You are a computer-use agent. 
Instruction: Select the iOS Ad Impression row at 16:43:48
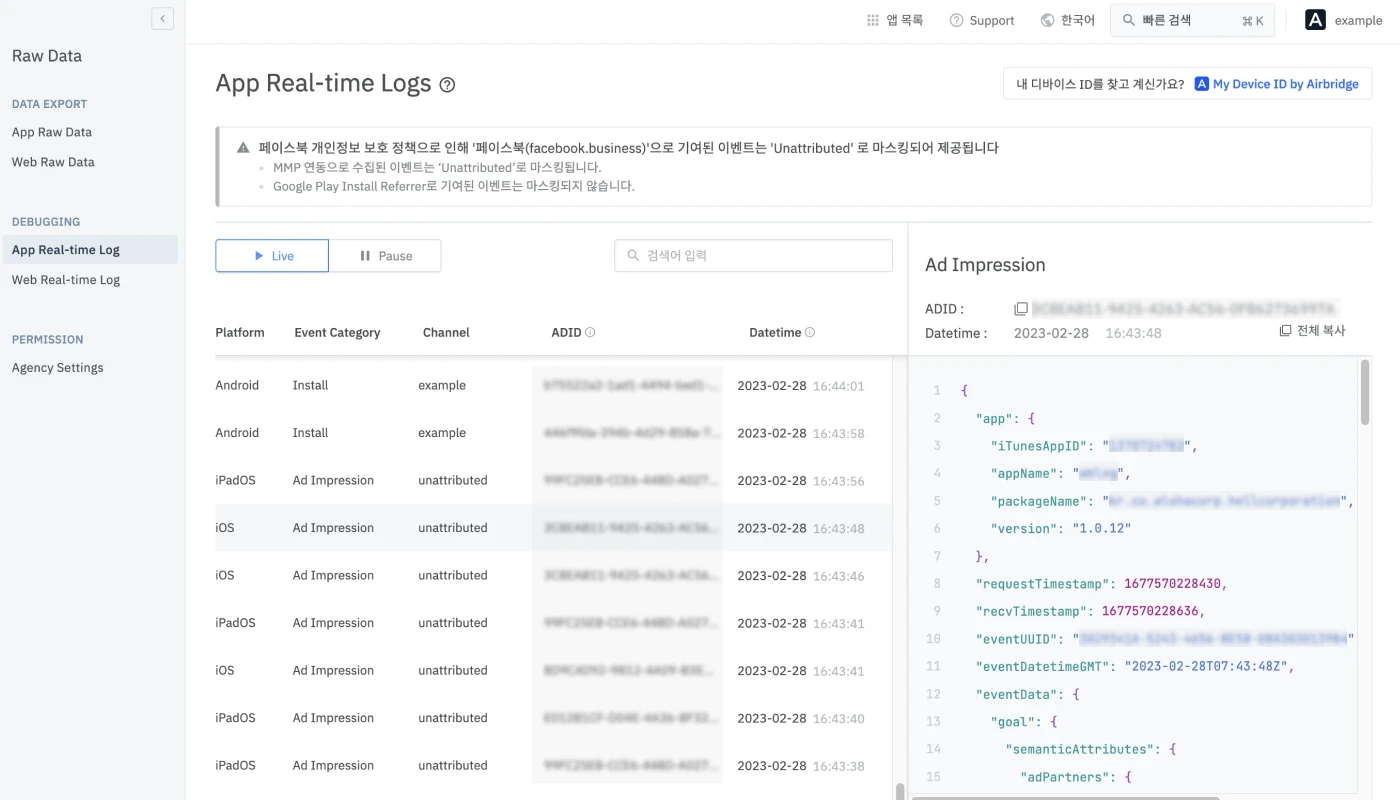(553, 528)
